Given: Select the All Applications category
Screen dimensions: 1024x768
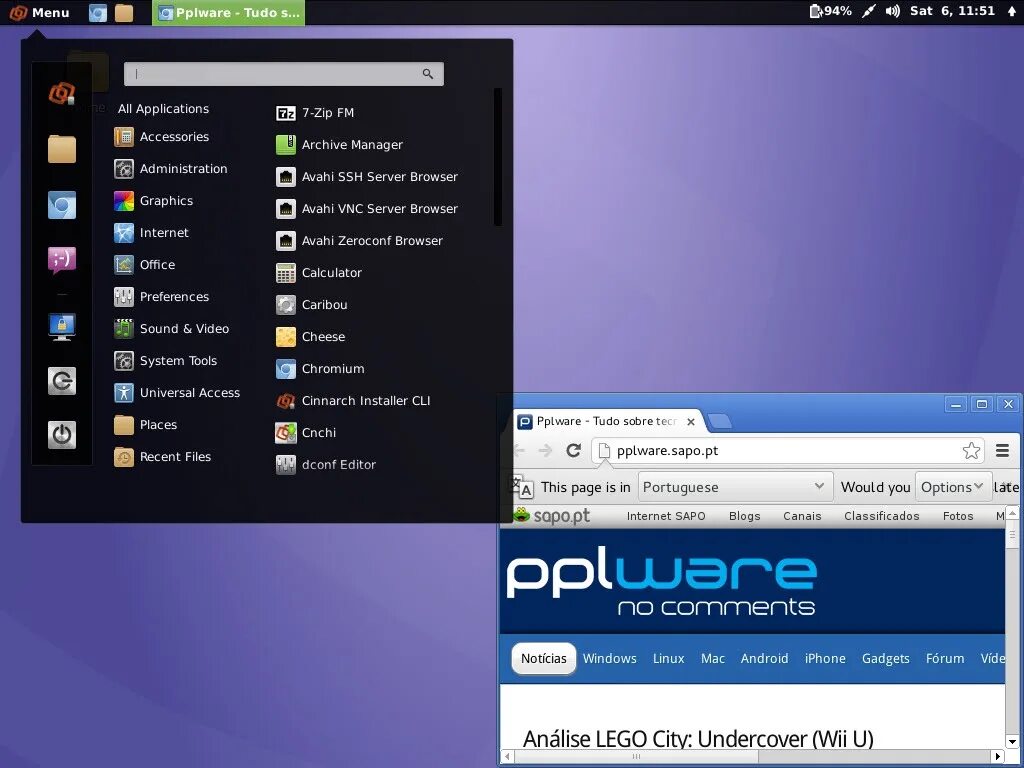Looking at the screenshot, I should (163, 109).
